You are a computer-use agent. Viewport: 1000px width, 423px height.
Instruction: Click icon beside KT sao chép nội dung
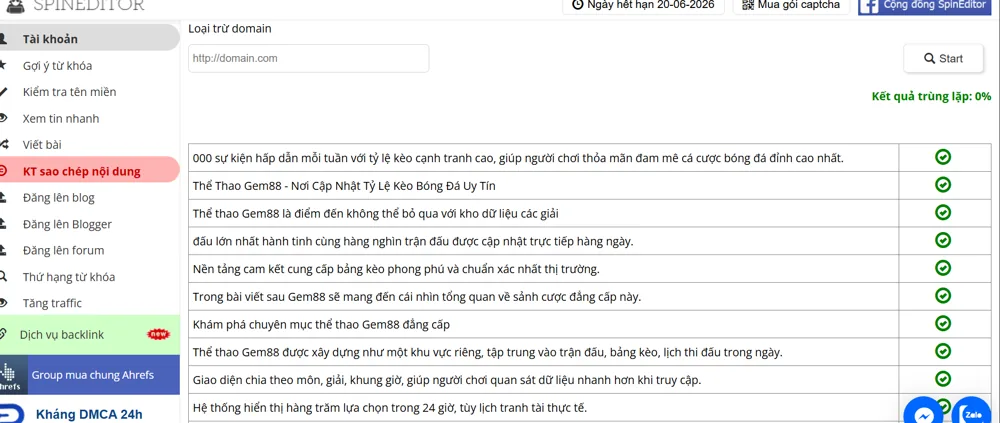coord(3,171)
